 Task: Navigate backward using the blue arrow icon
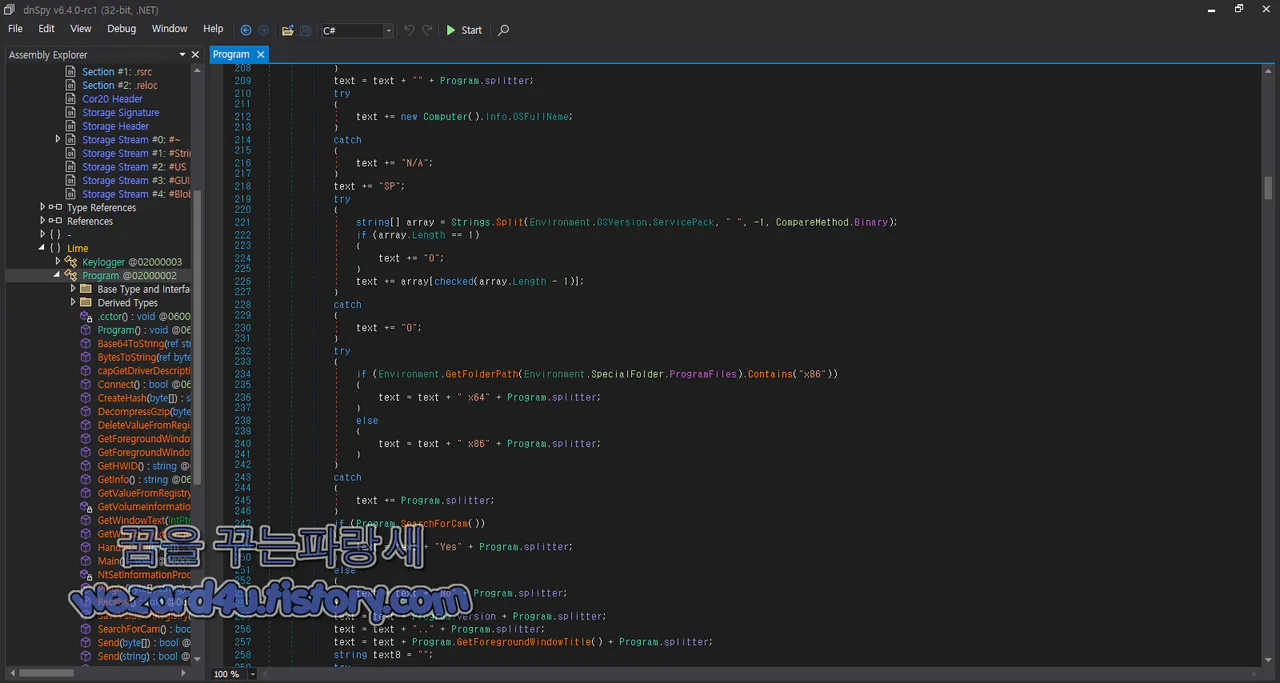[245, 30]
